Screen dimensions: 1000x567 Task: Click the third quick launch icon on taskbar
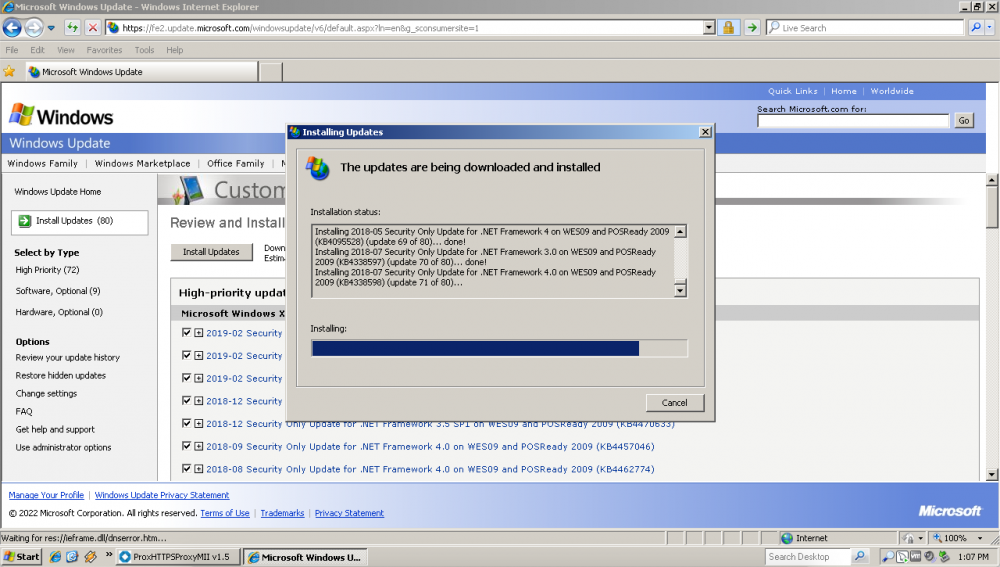point(90,557)
